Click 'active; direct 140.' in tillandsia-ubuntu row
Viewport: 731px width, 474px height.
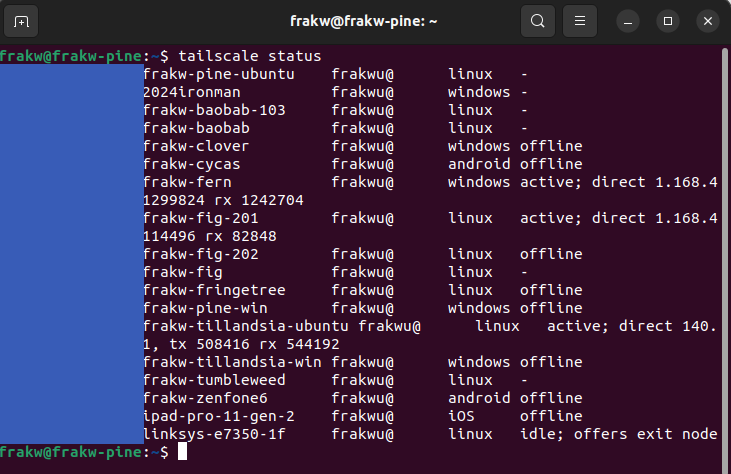click(632, 326)
